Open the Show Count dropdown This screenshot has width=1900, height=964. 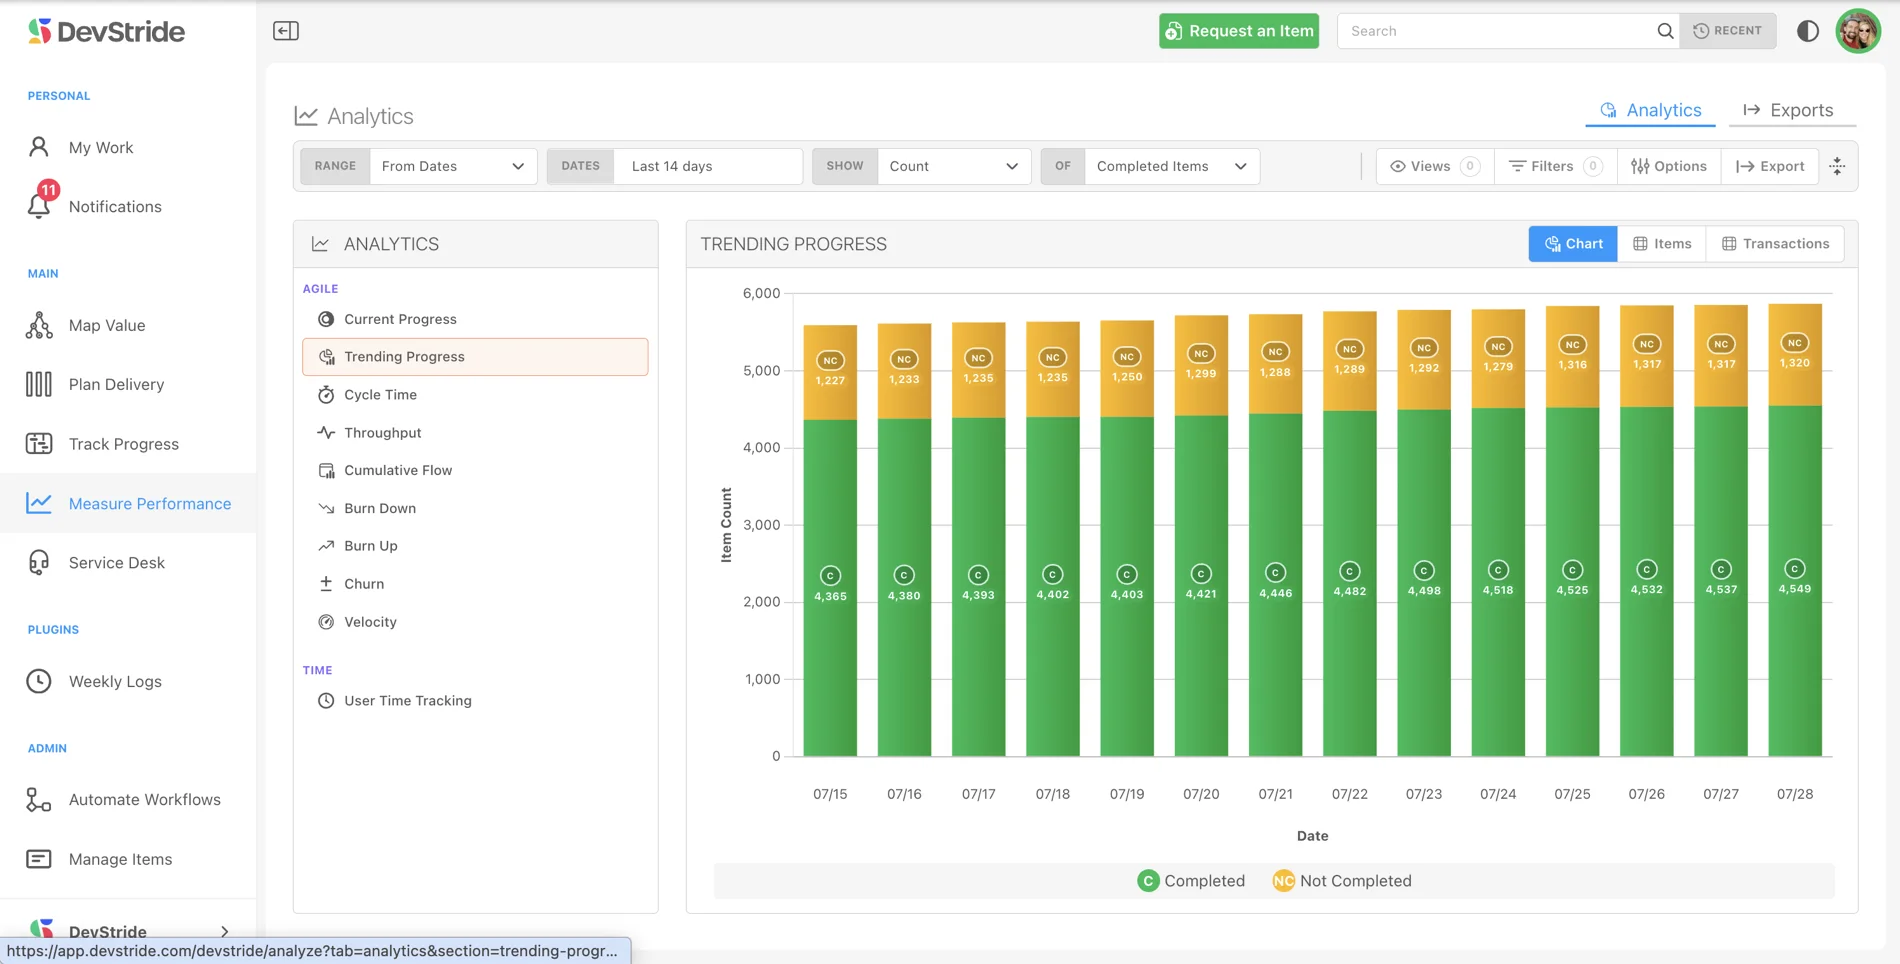[954, 166]
